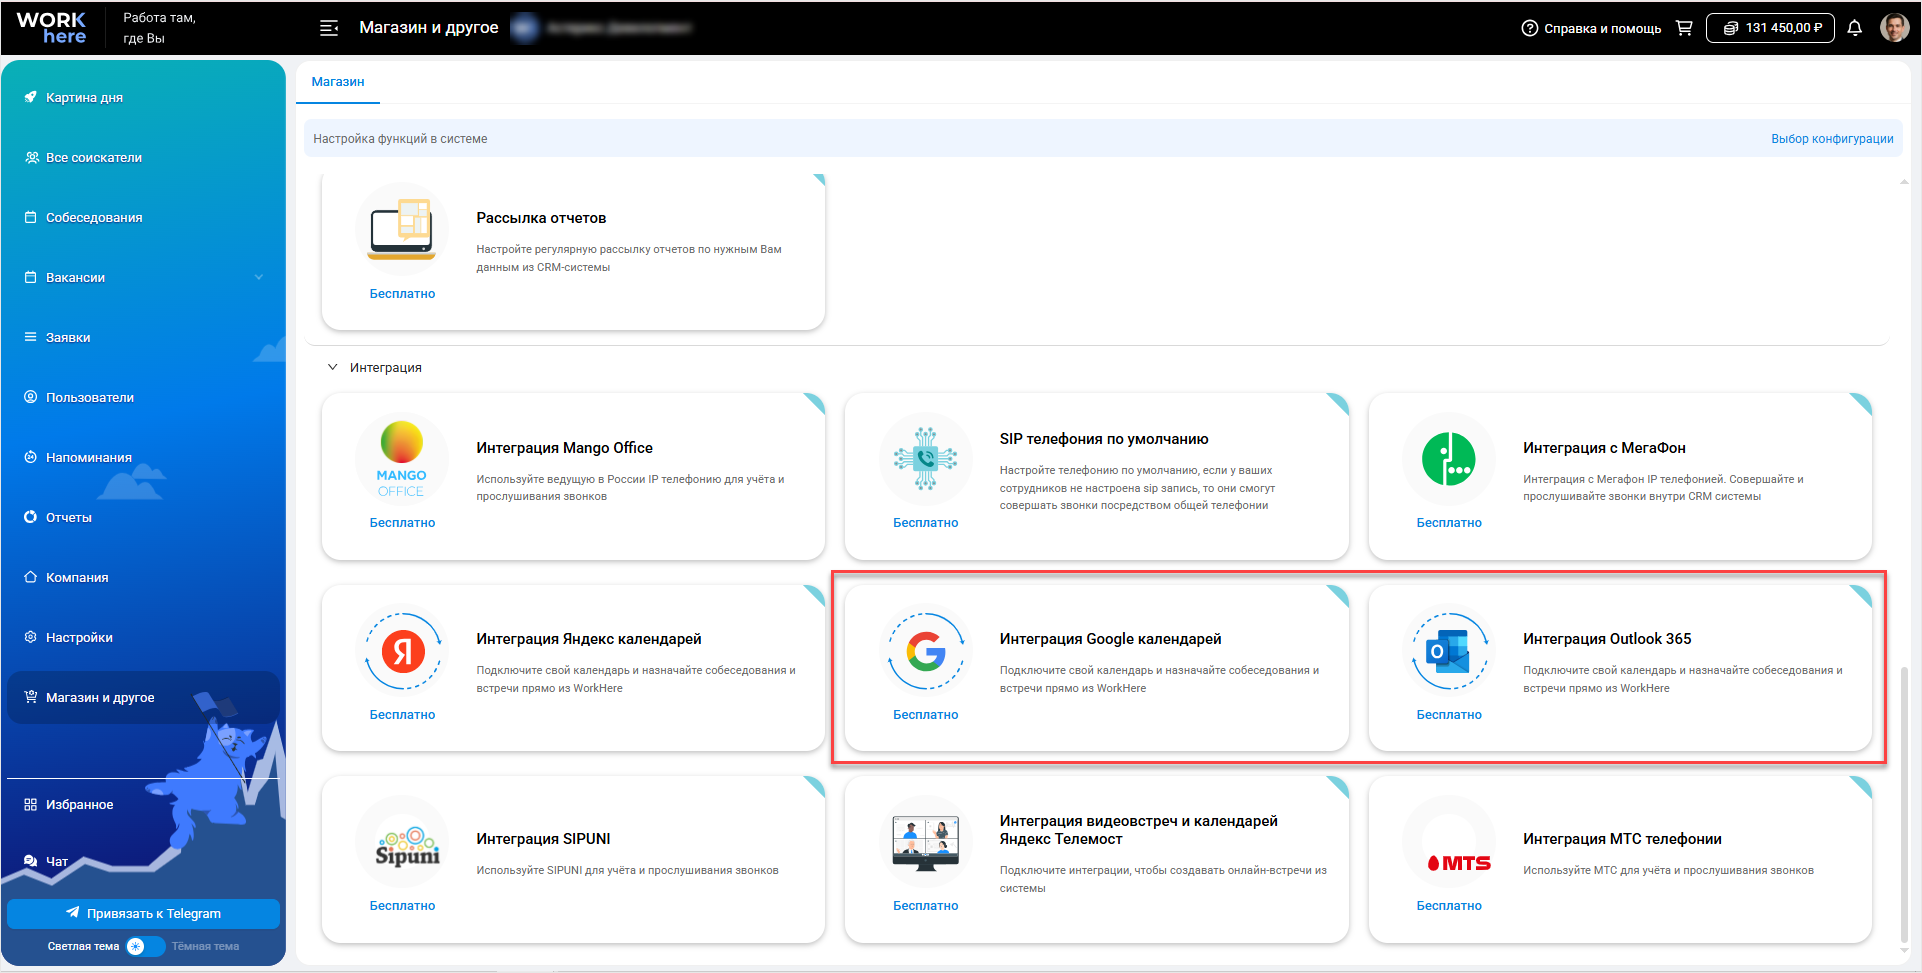Open notifications bell icon
1922x973 pixels.
(x=1854, y=28)
